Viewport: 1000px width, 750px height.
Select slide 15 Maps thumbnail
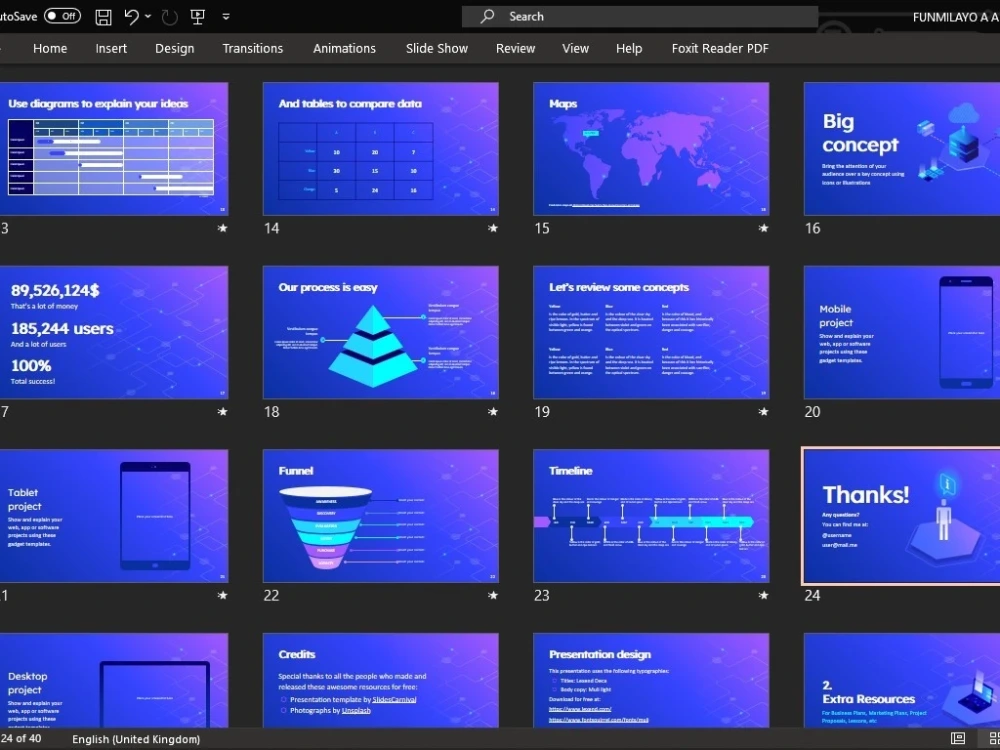[651, 149]
